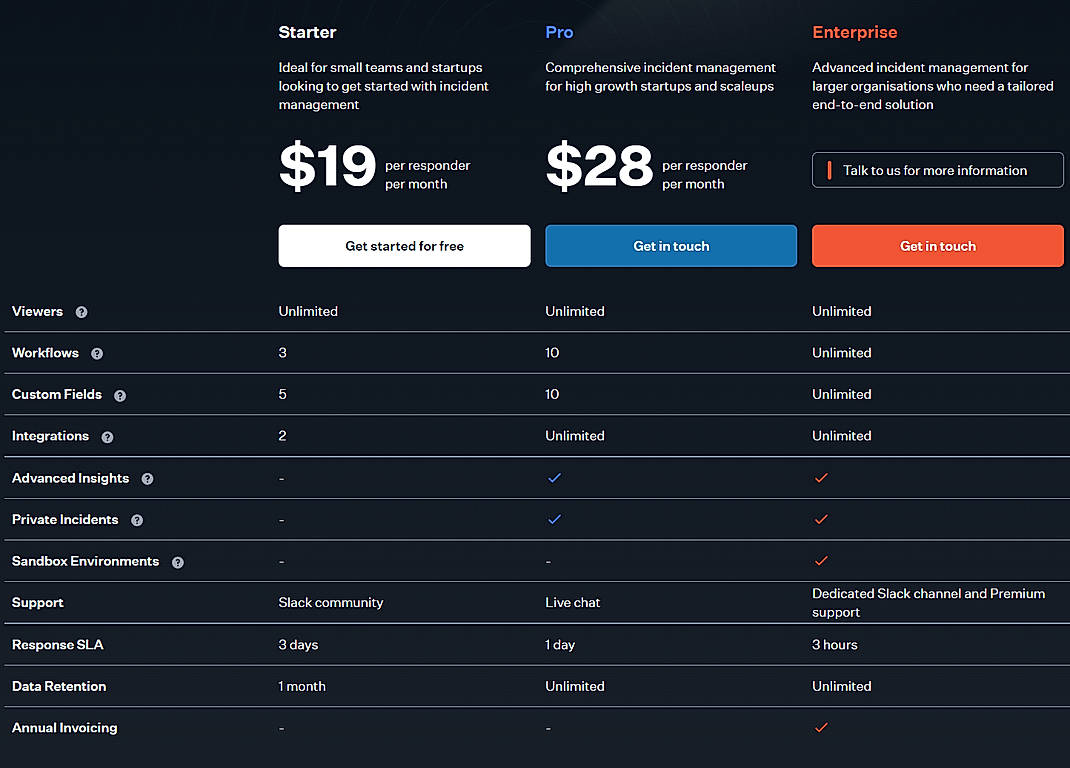Click the blue Advanced Insights checkmark under Pro
This screenshot has width=1070, height=768.
[x=554, y=478]
